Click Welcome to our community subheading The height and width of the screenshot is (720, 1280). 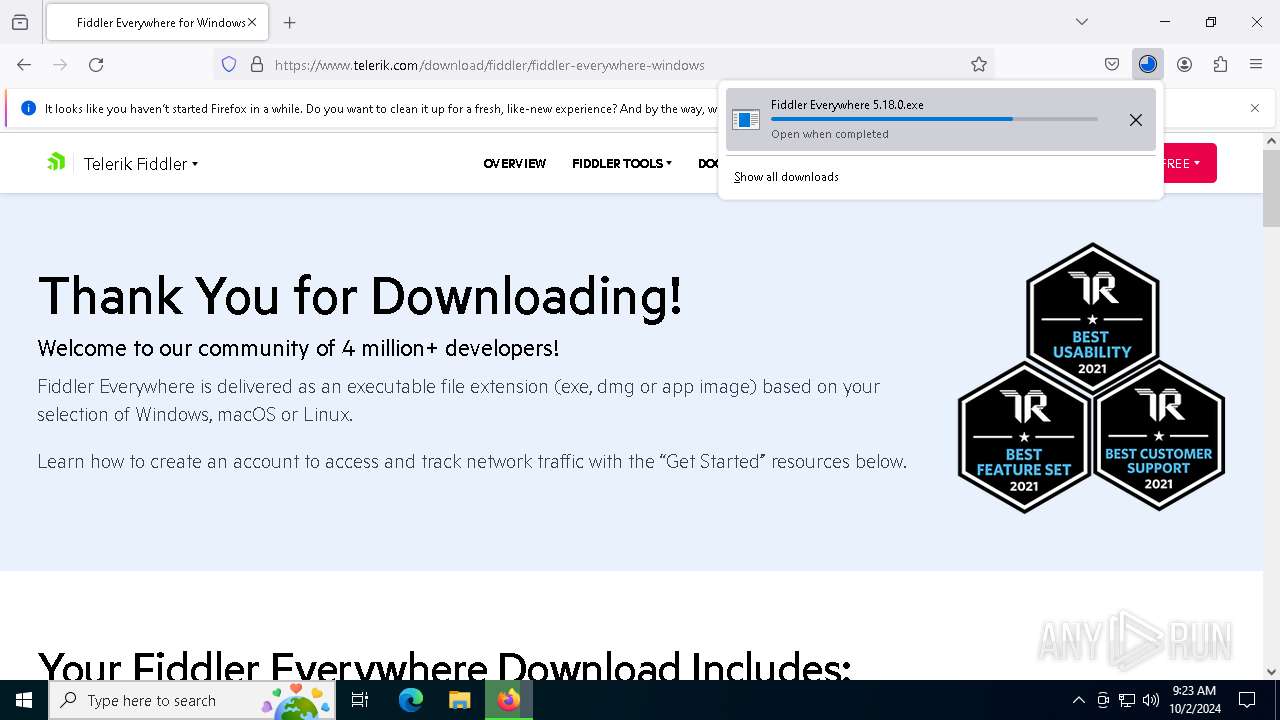coord(298,348)
